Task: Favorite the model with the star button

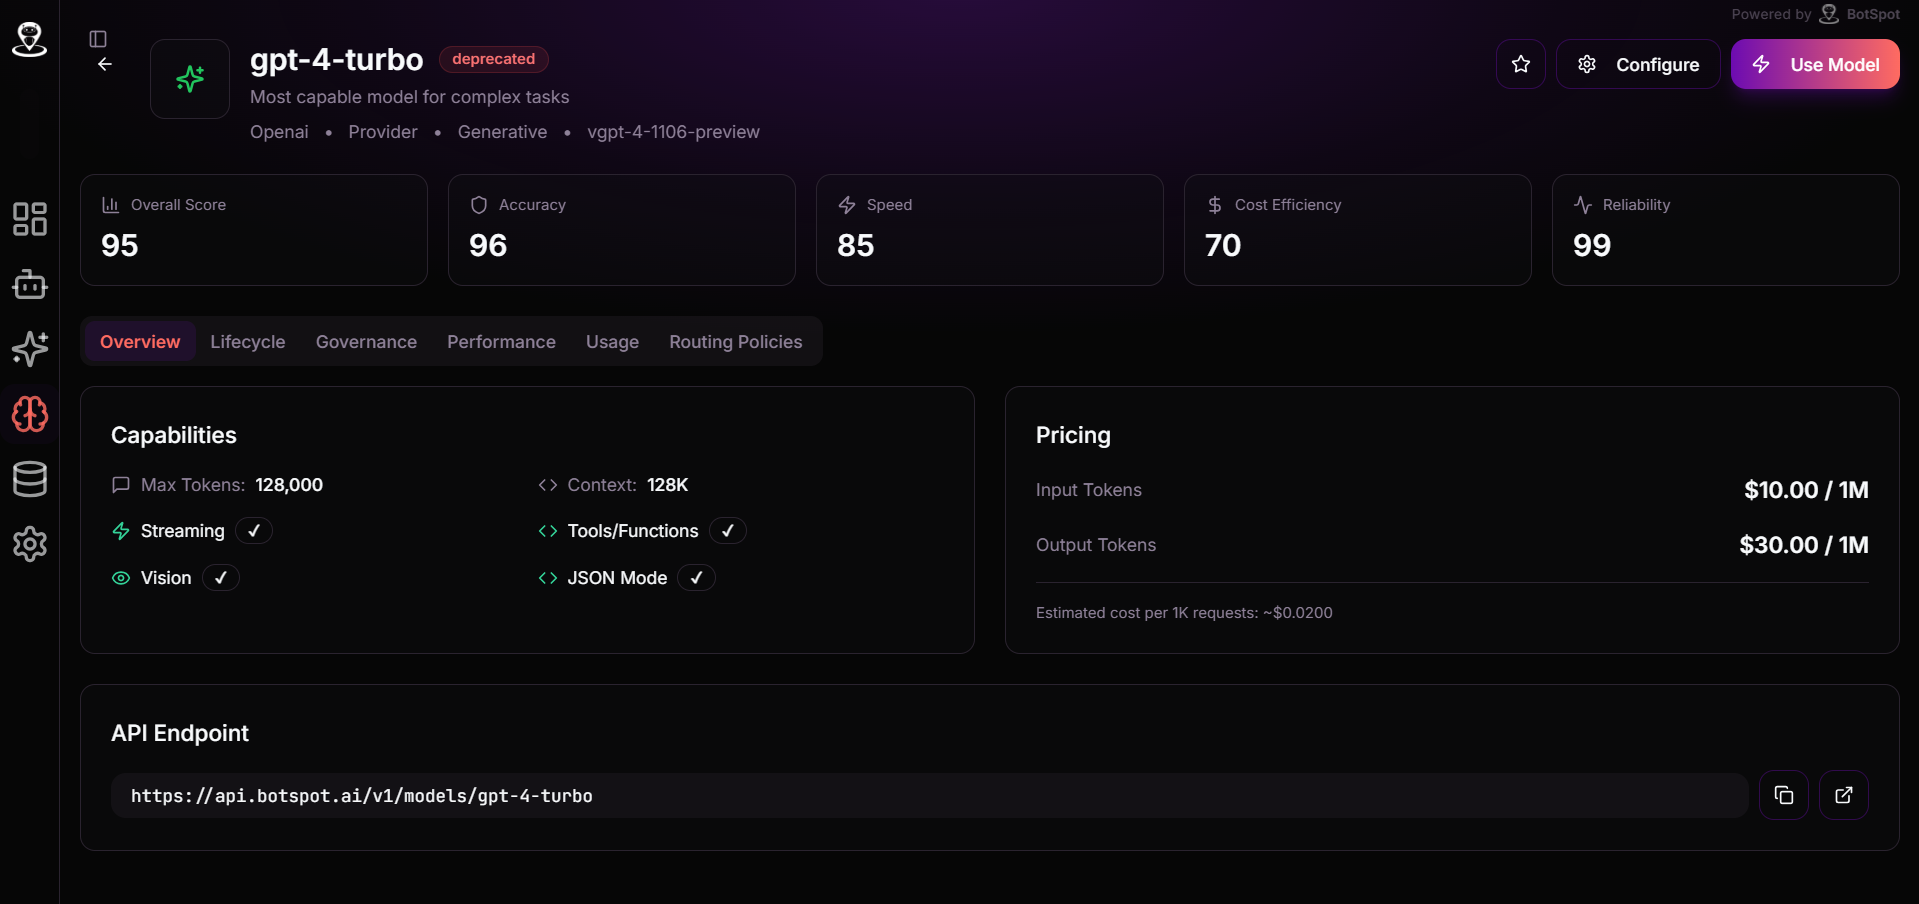Action: [1521, 64]
